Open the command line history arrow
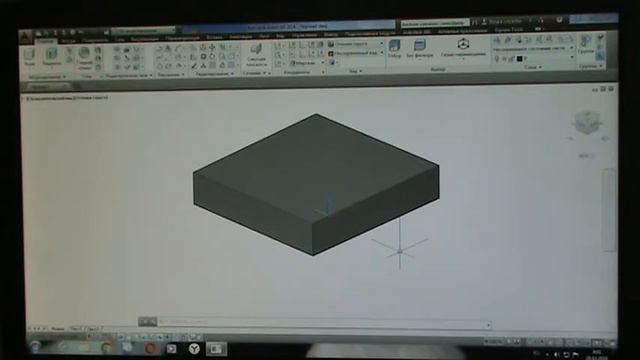The width and height of the screenshot is (640, 360). point(489,325)
